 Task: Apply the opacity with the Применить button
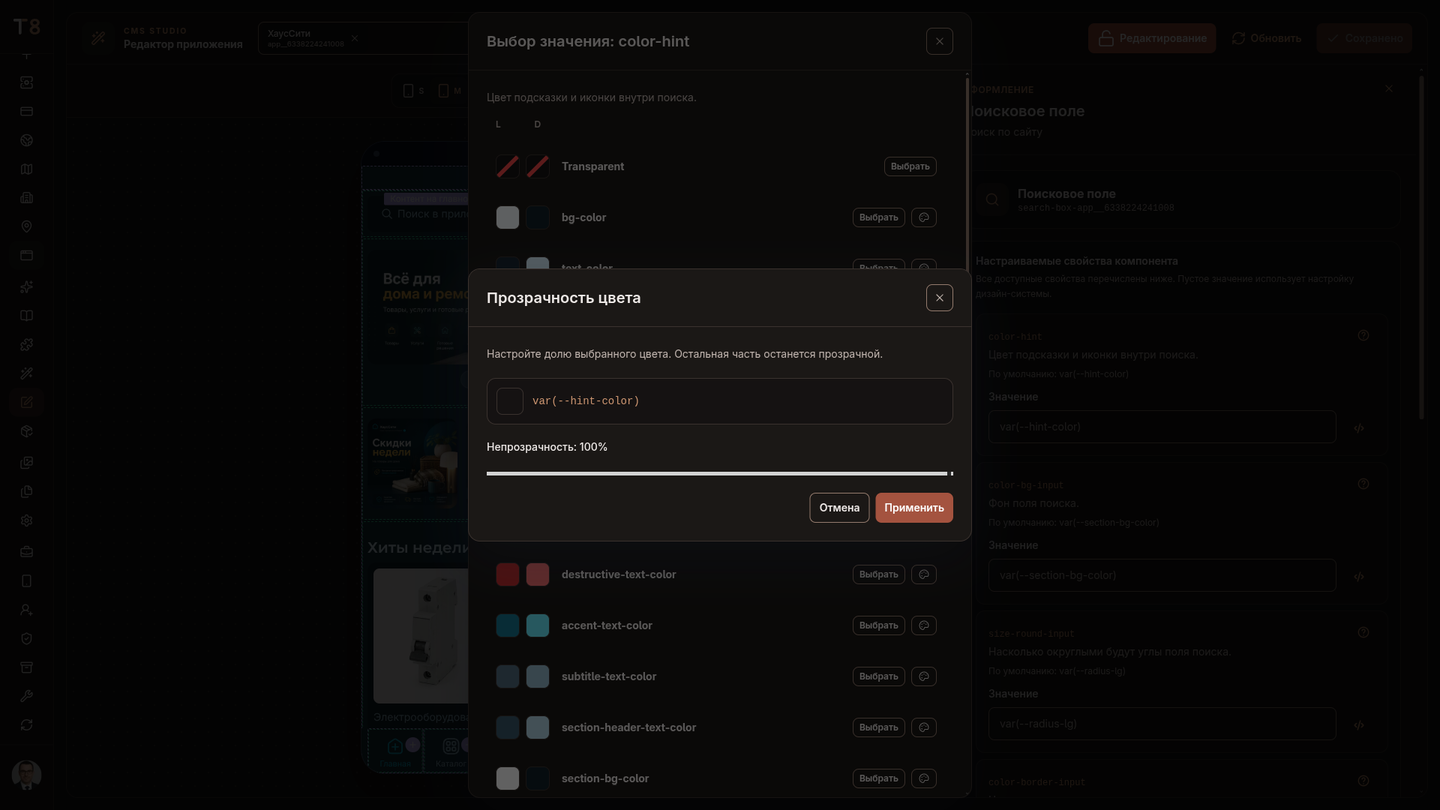point(914,508)
